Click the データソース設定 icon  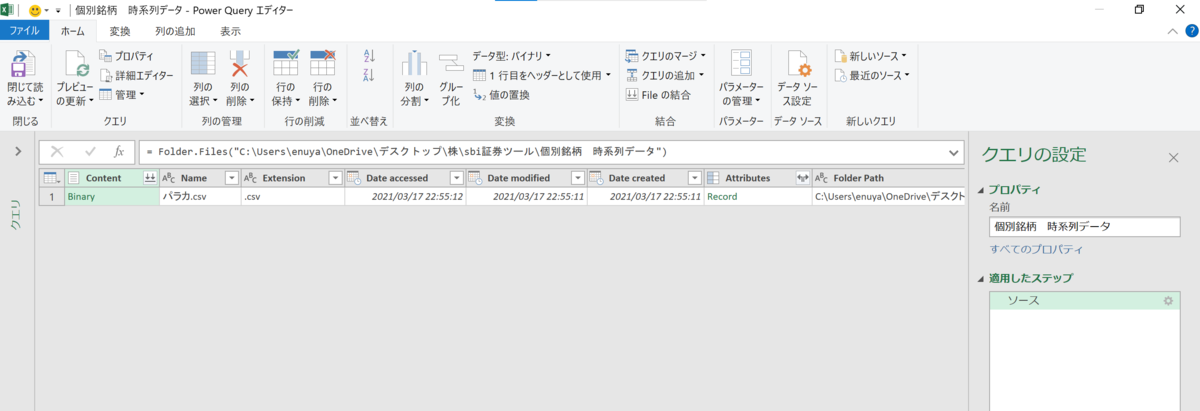(x=797, y=65)
